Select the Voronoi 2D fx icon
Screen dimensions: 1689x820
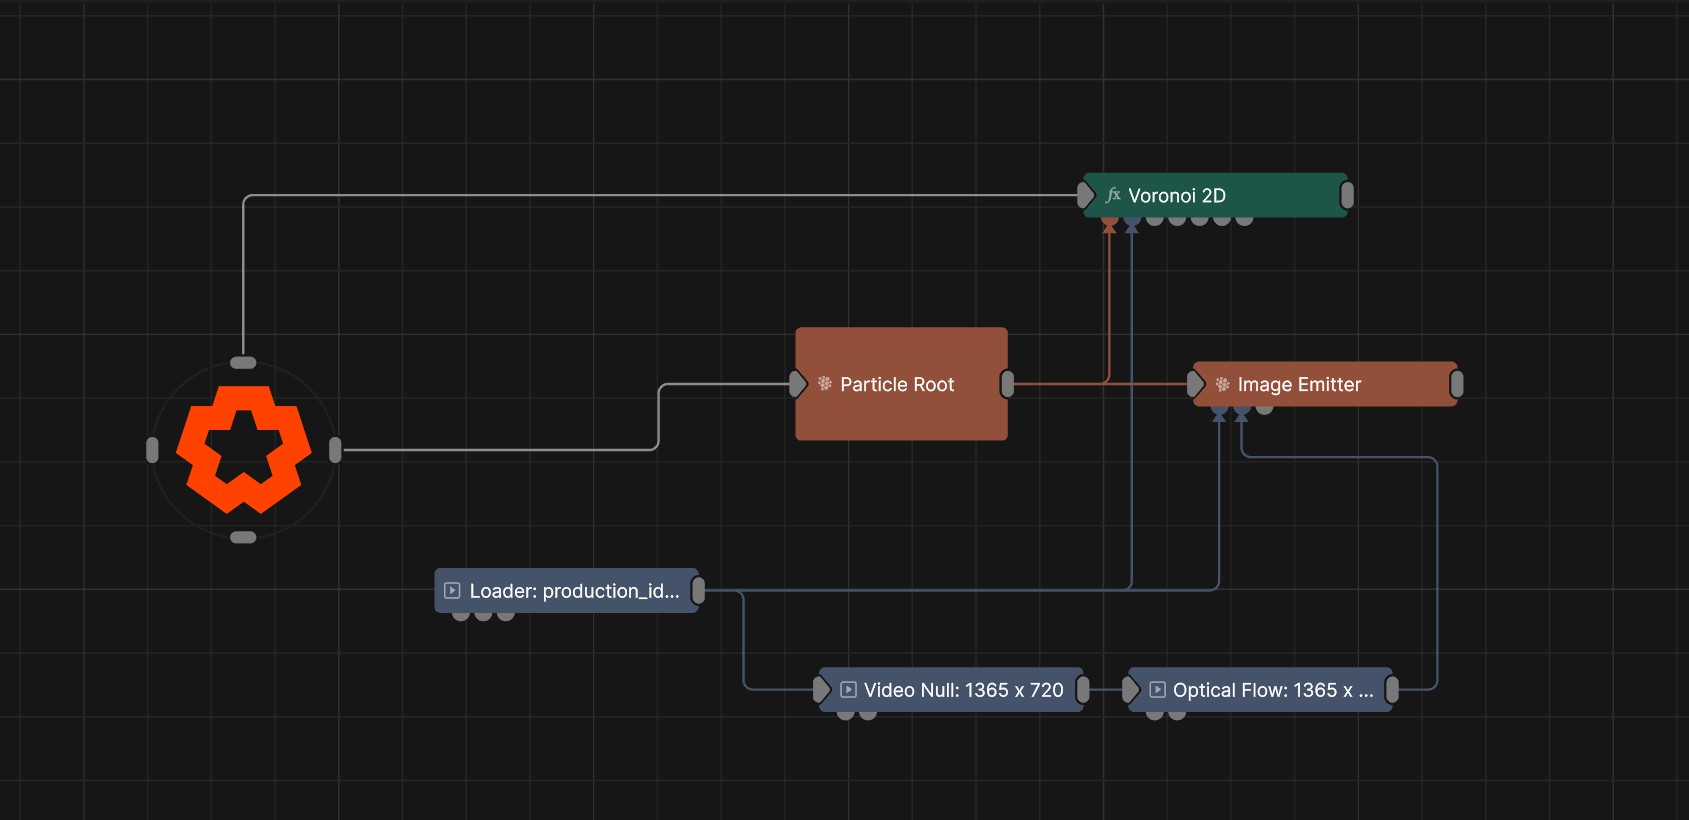pos(1113,195)
